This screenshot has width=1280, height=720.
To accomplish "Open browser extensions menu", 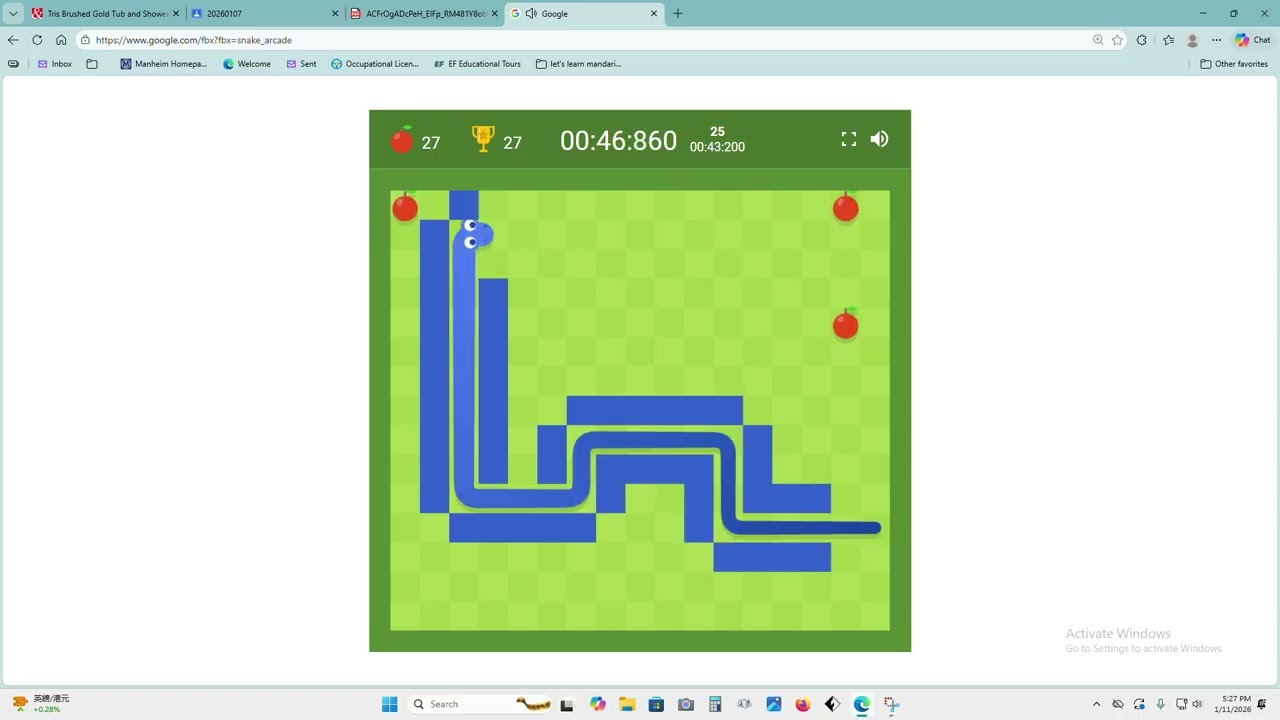I will 1142,40.
